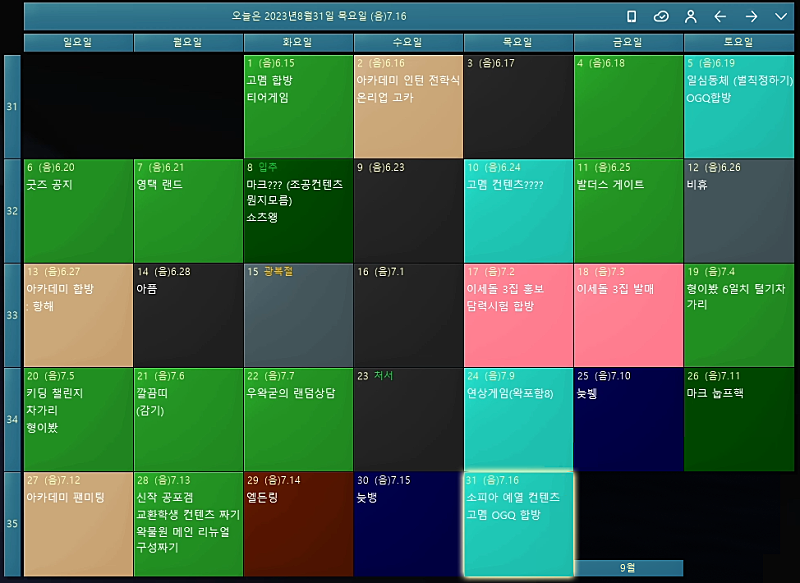The height and width of the screenshot is (583, 800).
Task: Select week 33 row number
Action: click(12, 315)
